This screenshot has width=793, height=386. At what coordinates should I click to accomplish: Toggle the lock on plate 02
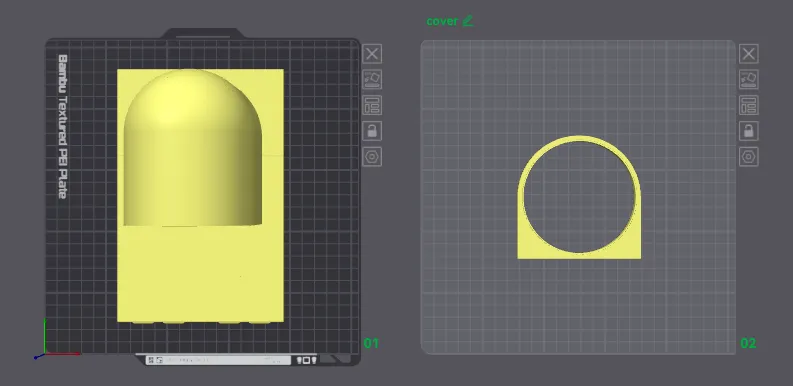click(748, 131)
